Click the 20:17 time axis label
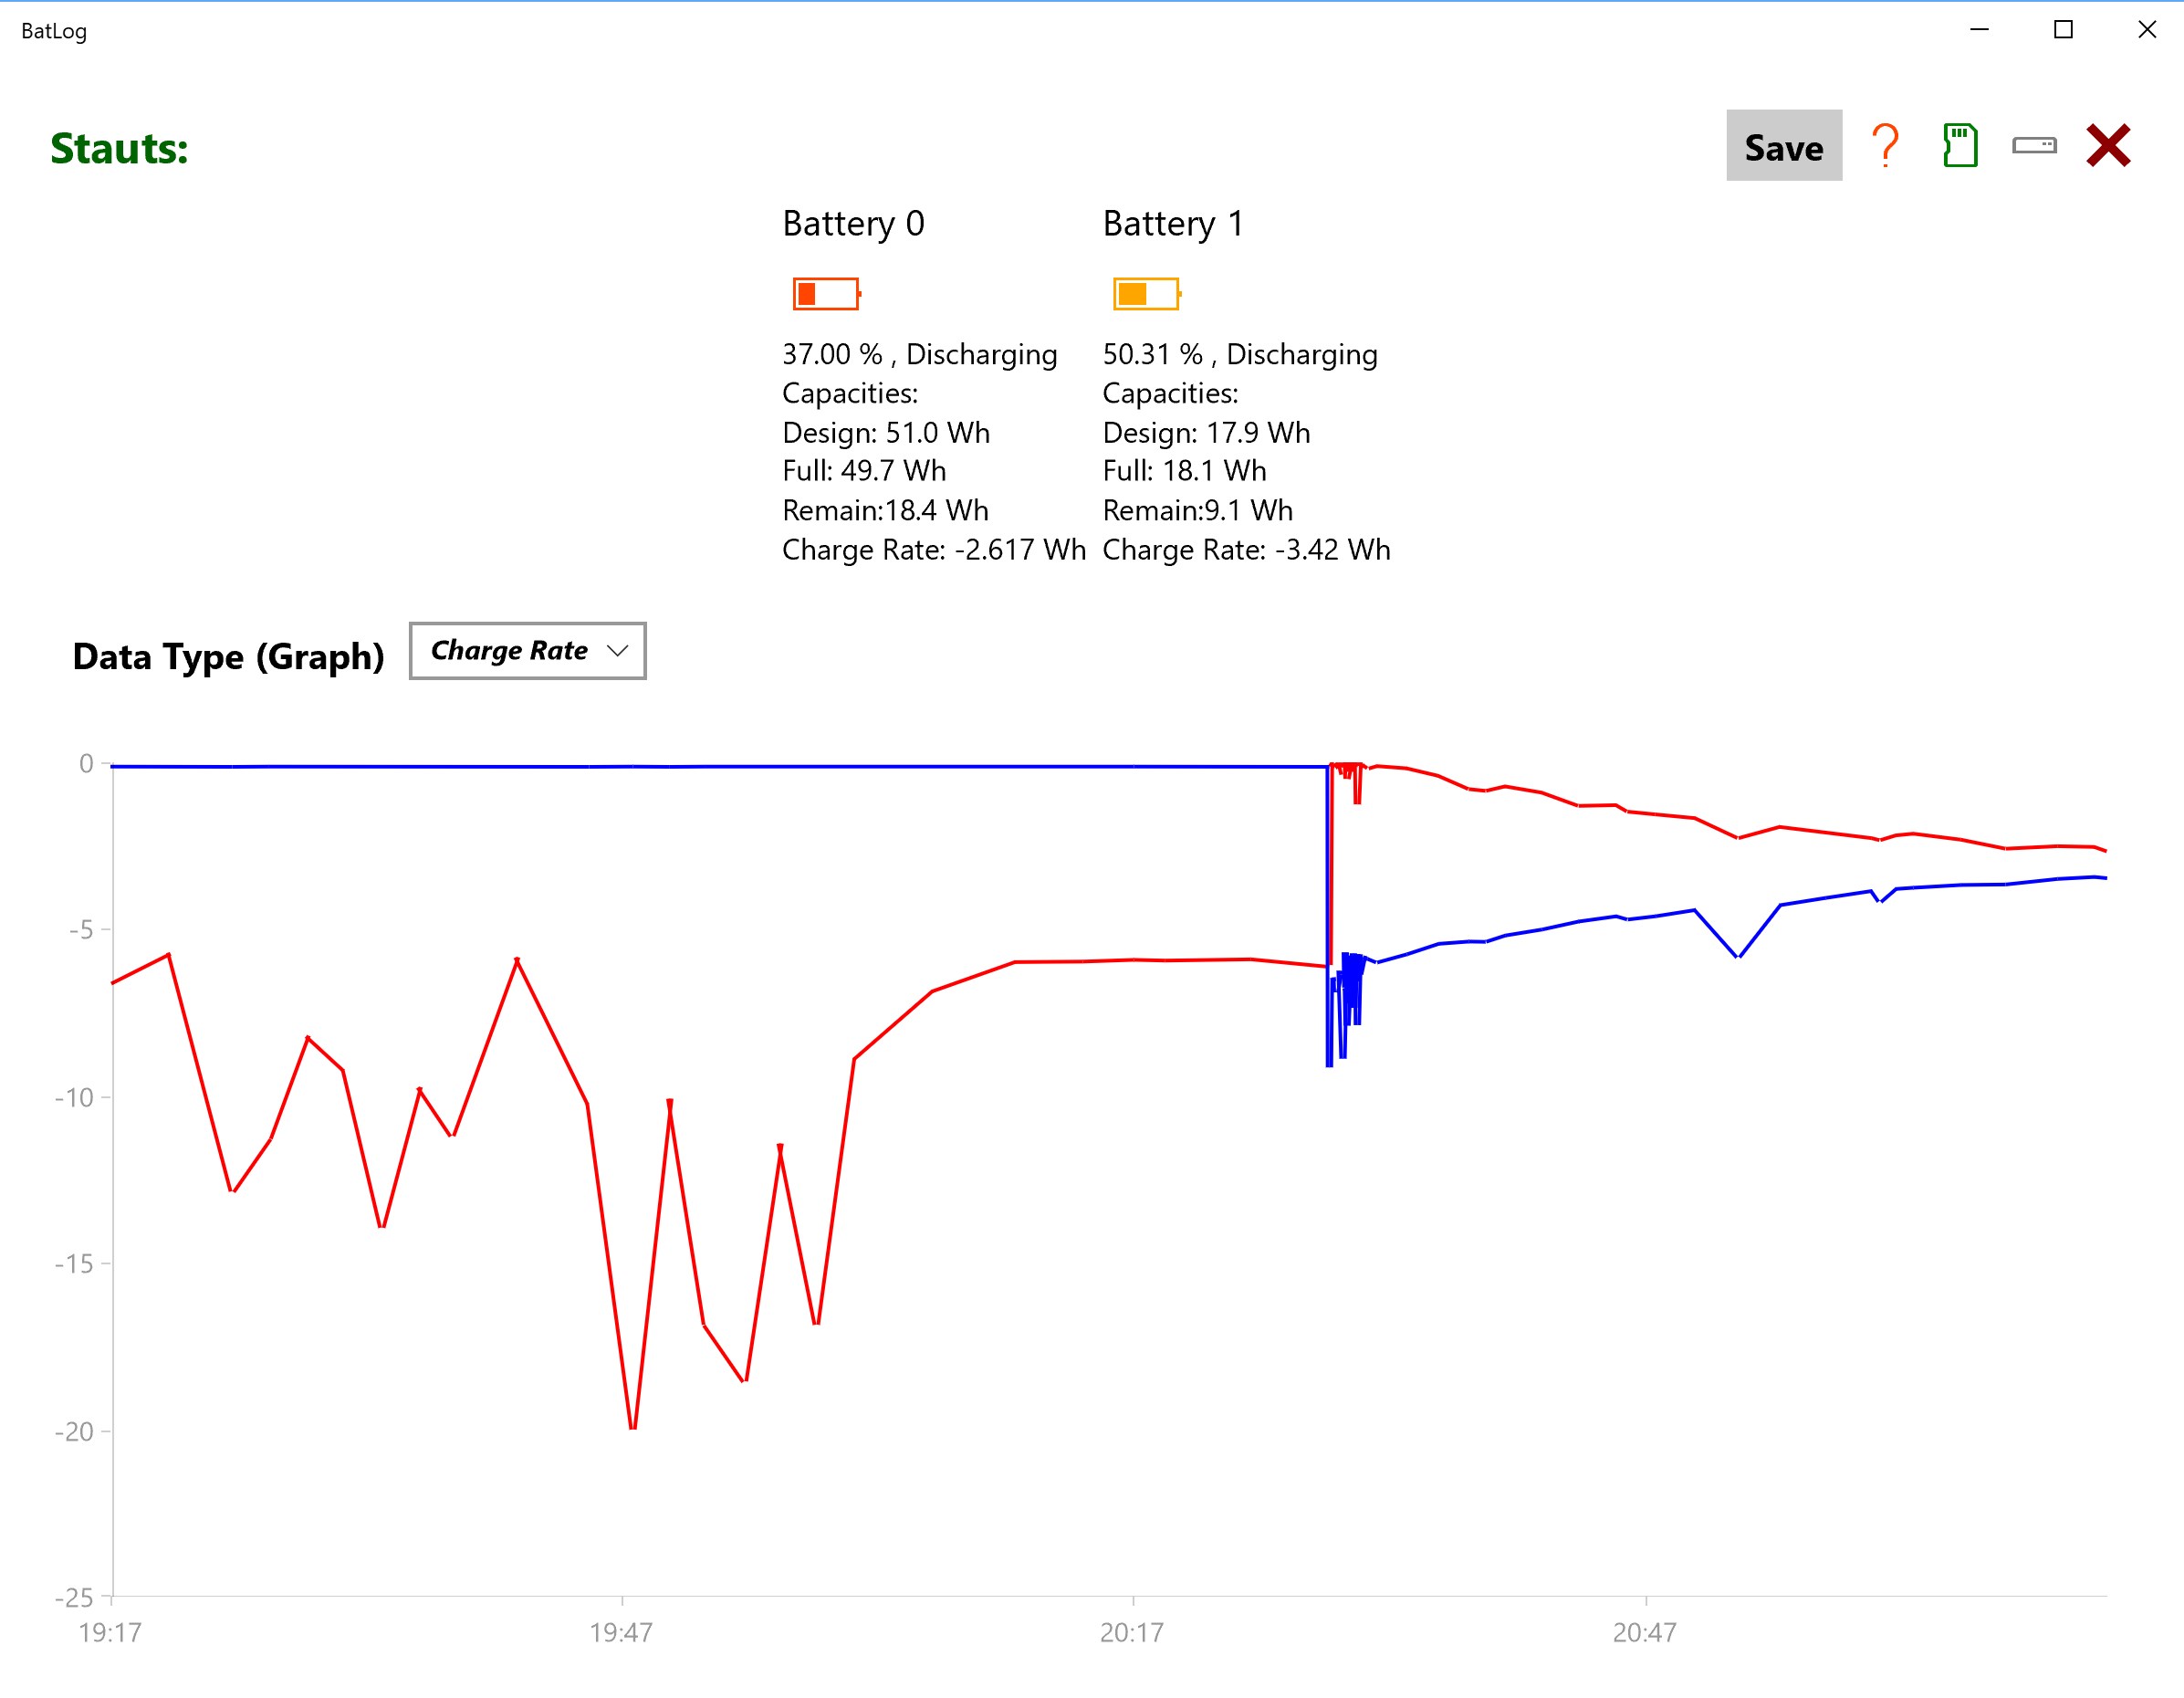 [x=1131, y=1633]
